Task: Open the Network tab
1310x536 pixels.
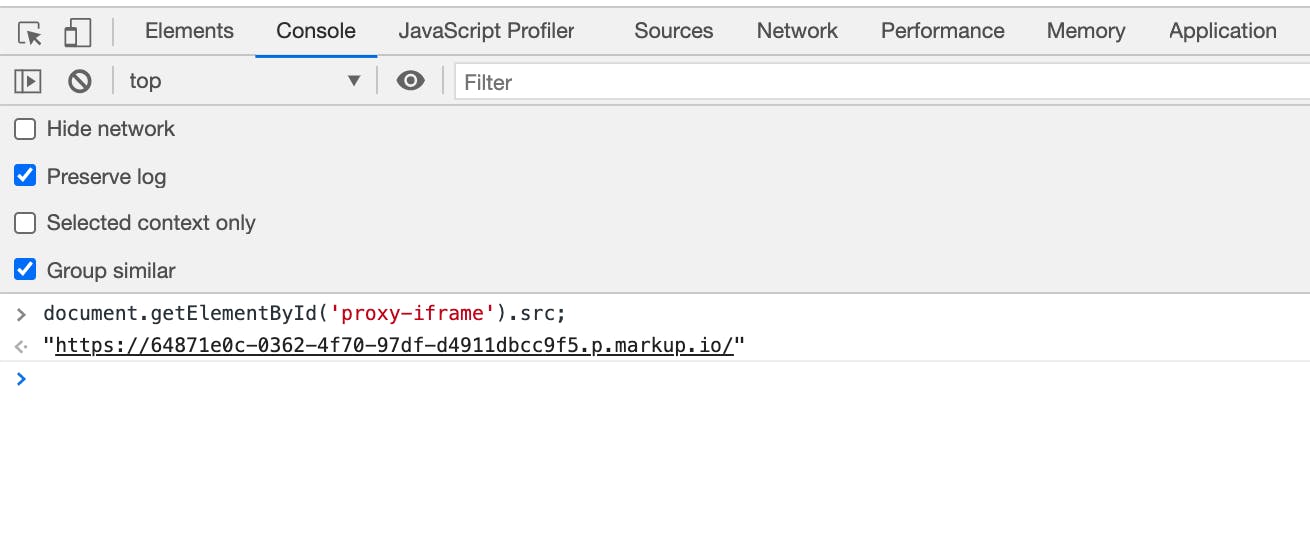Action: 797,31
